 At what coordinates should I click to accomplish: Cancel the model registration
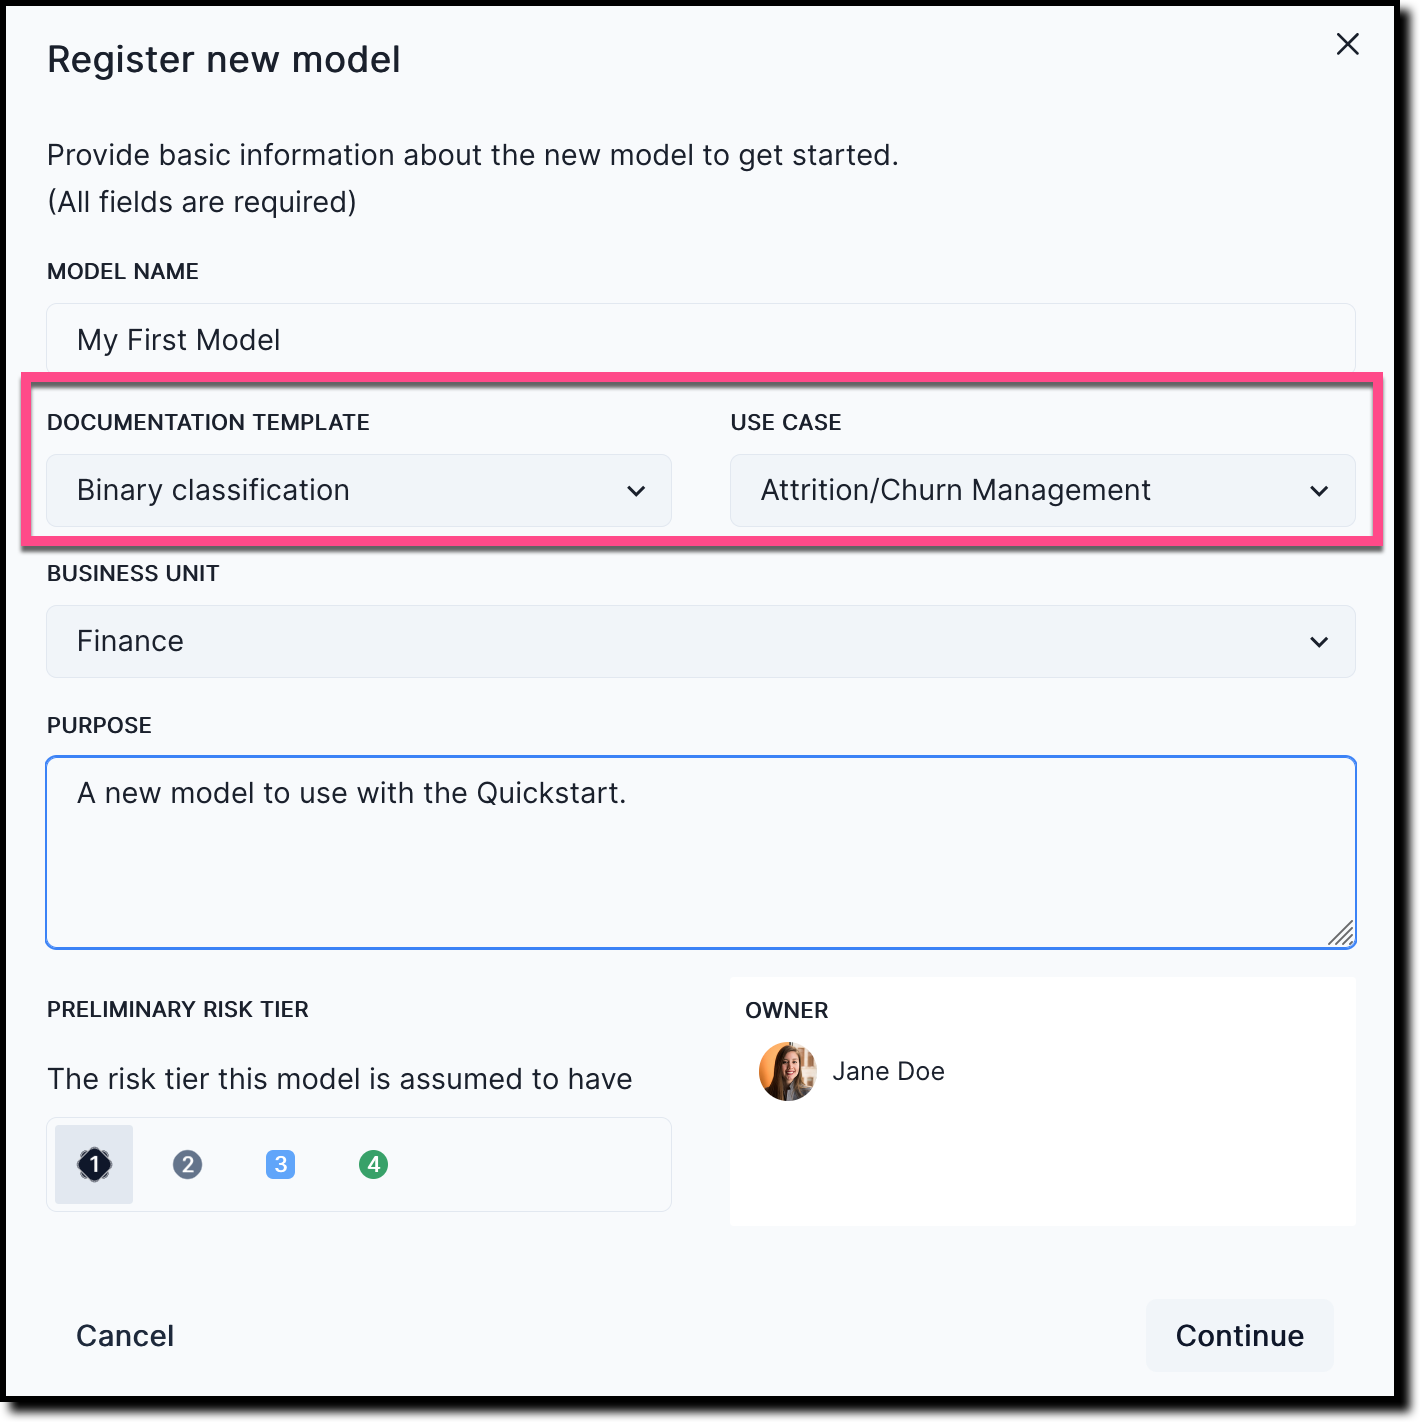(124, 1335)
